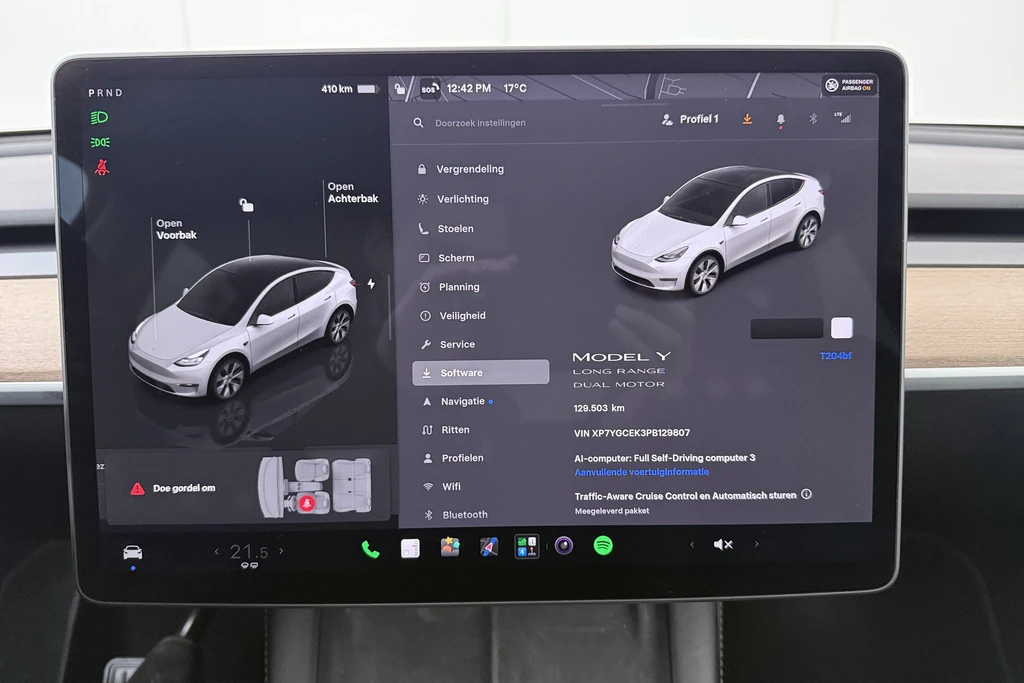Raise volume with right chevron

point(756,543)
